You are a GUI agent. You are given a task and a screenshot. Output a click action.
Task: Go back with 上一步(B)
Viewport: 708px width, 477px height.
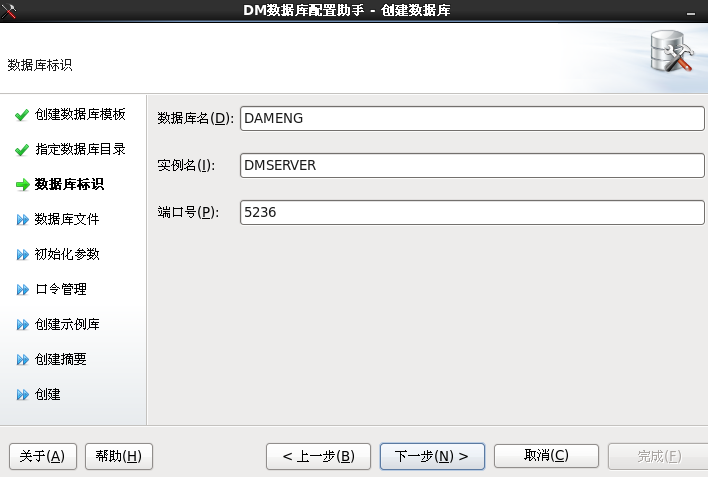point(318,456)
